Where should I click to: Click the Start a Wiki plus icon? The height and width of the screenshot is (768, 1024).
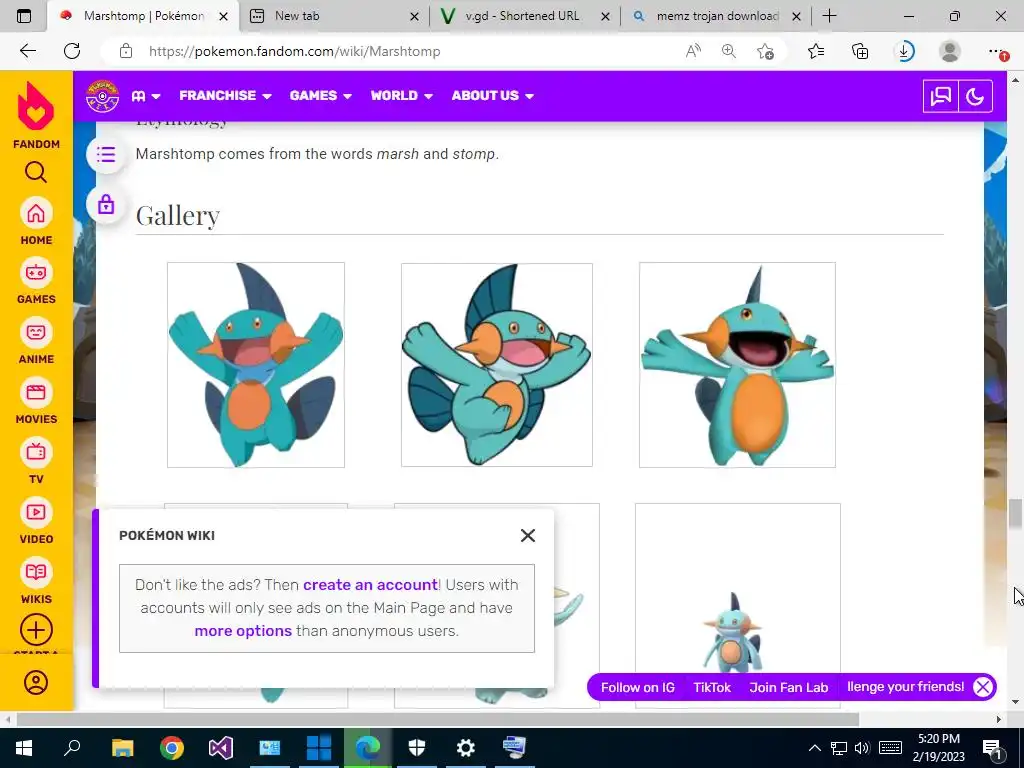[36, 630]
